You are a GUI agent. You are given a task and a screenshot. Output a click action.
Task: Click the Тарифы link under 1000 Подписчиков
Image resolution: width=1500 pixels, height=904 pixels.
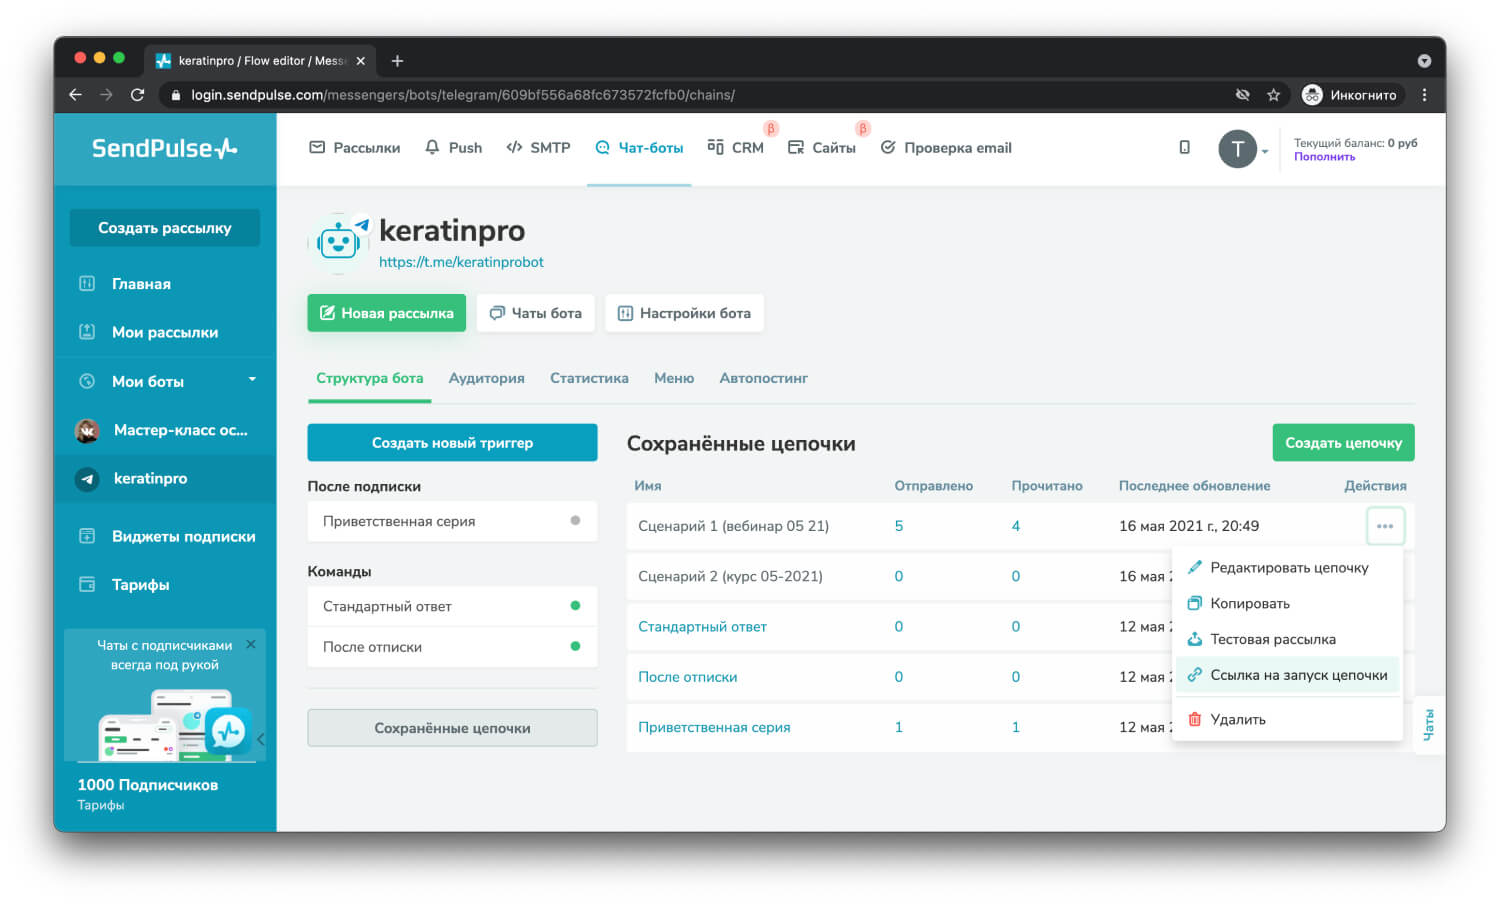click(x=101, y=805)
